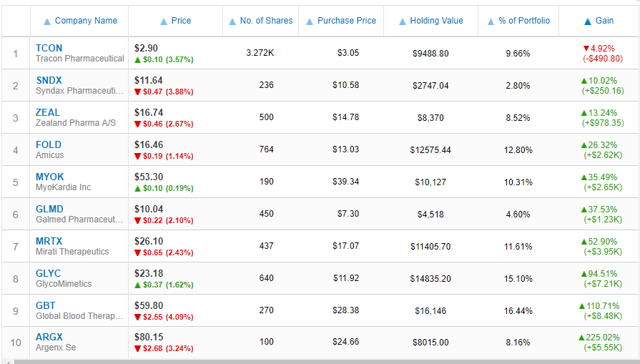Image resolution: width=640 pixels, height=364 pixels.
Task: Click the $11.64 price for SNDX
Action: point(149,80)
